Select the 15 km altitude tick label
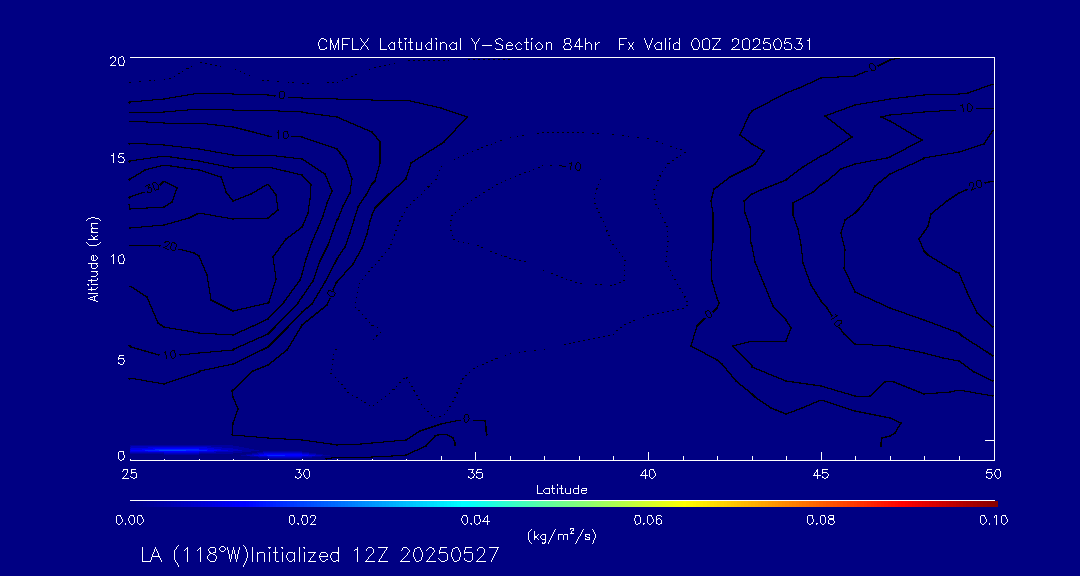Screen dimensions: 1080x576 [117, 159]
